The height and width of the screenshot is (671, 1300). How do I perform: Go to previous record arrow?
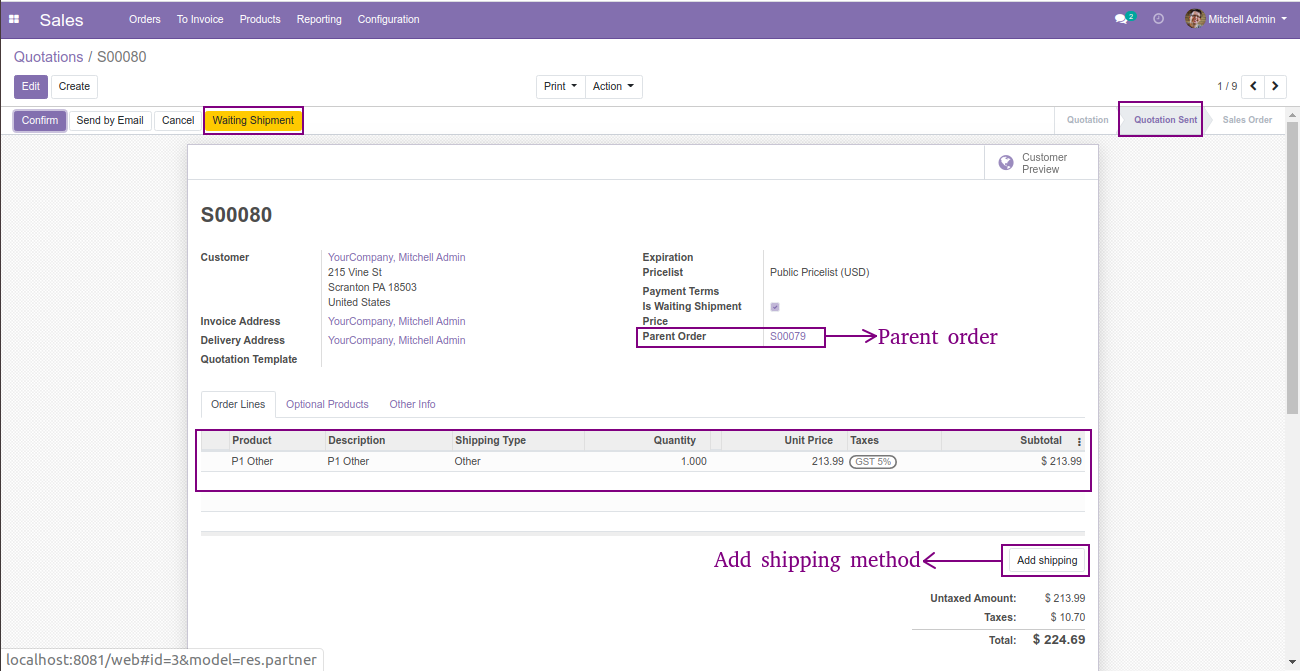click(x=1253, y=86)
